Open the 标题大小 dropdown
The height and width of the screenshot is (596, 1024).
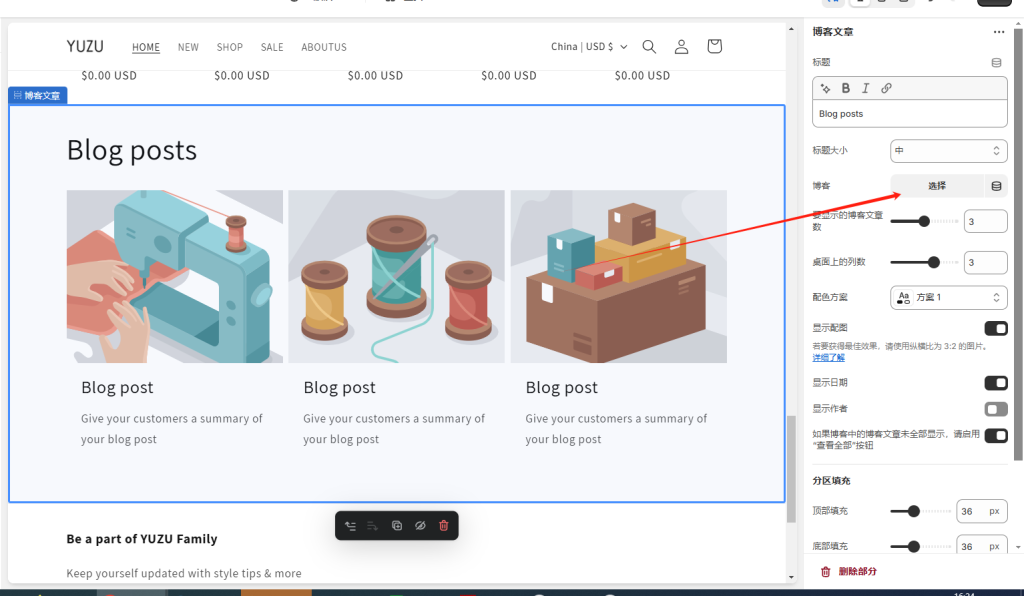(x=948, y=151)
